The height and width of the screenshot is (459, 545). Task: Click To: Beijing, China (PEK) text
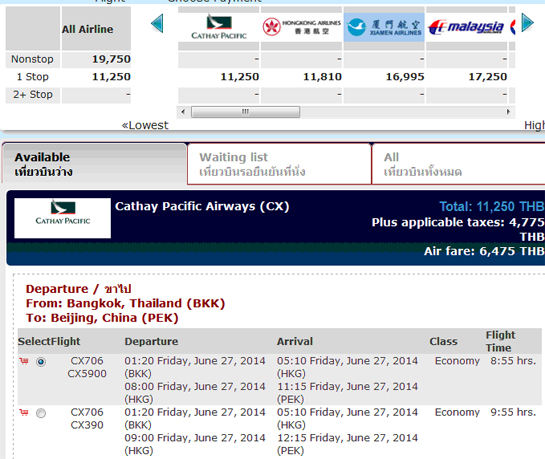pyautogui.click(x=102, y=318)
